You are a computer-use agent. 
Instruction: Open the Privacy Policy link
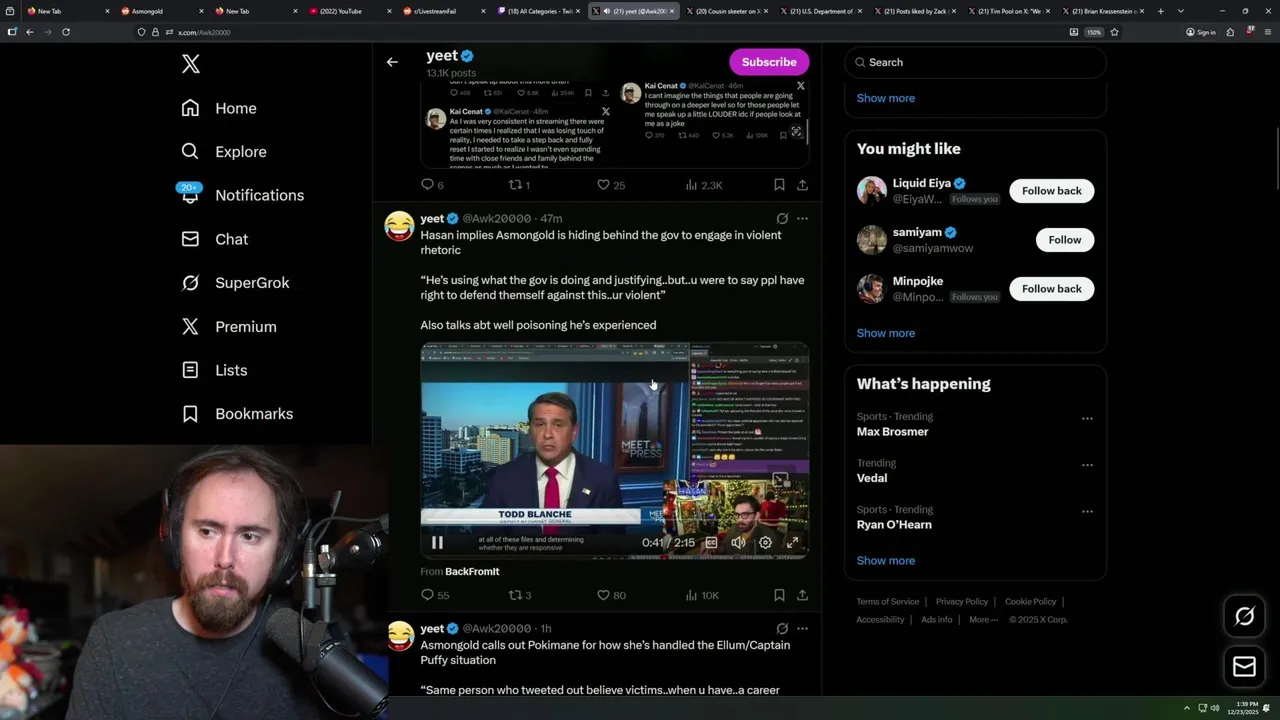click(961, 602)
